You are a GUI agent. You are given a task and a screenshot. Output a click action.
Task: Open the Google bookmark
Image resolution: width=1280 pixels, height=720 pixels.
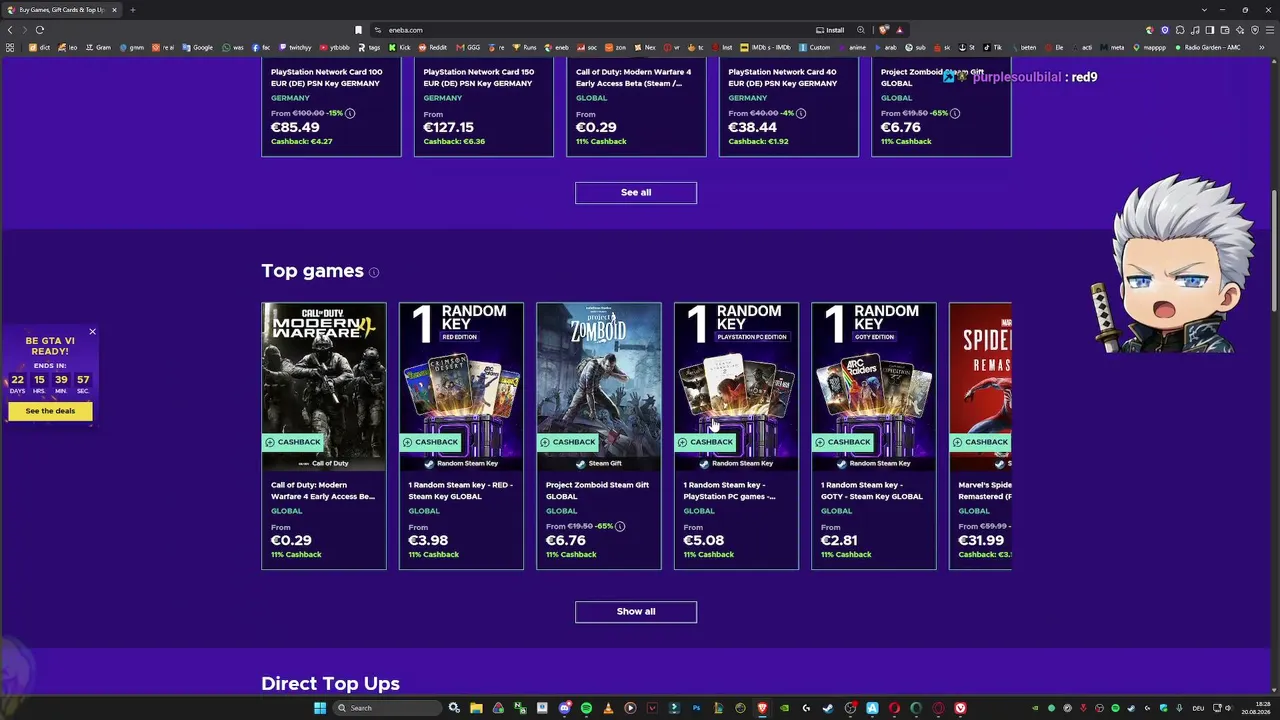198,47
